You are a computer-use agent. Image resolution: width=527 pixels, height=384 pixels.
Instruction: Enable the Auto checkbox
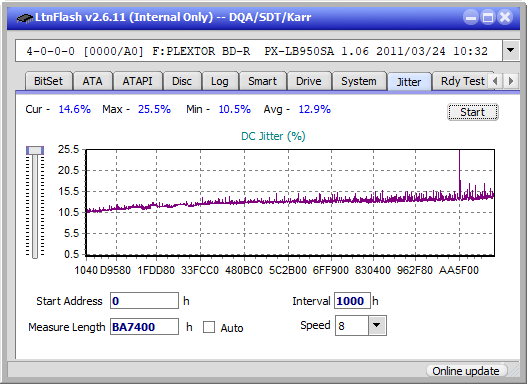209,327
